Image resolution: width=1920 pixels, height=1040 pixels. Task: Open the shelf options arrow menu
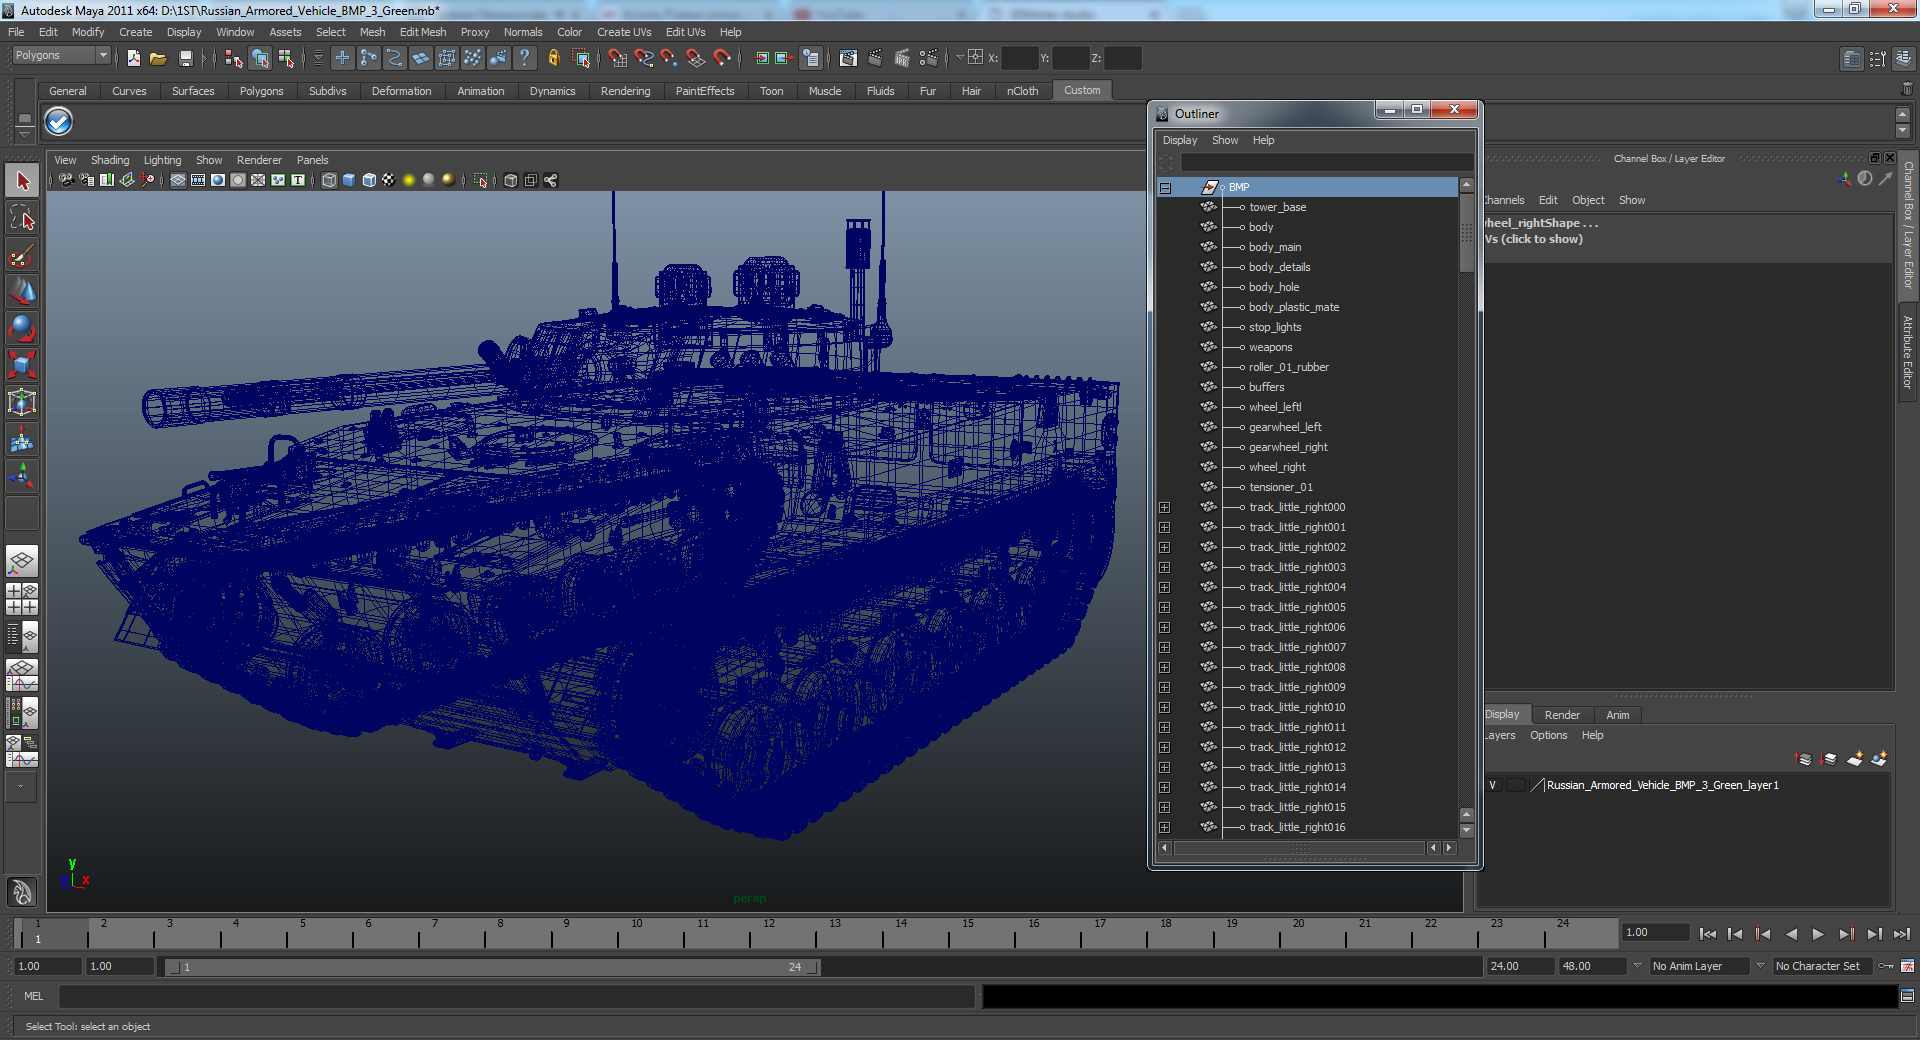click(24, 134)
